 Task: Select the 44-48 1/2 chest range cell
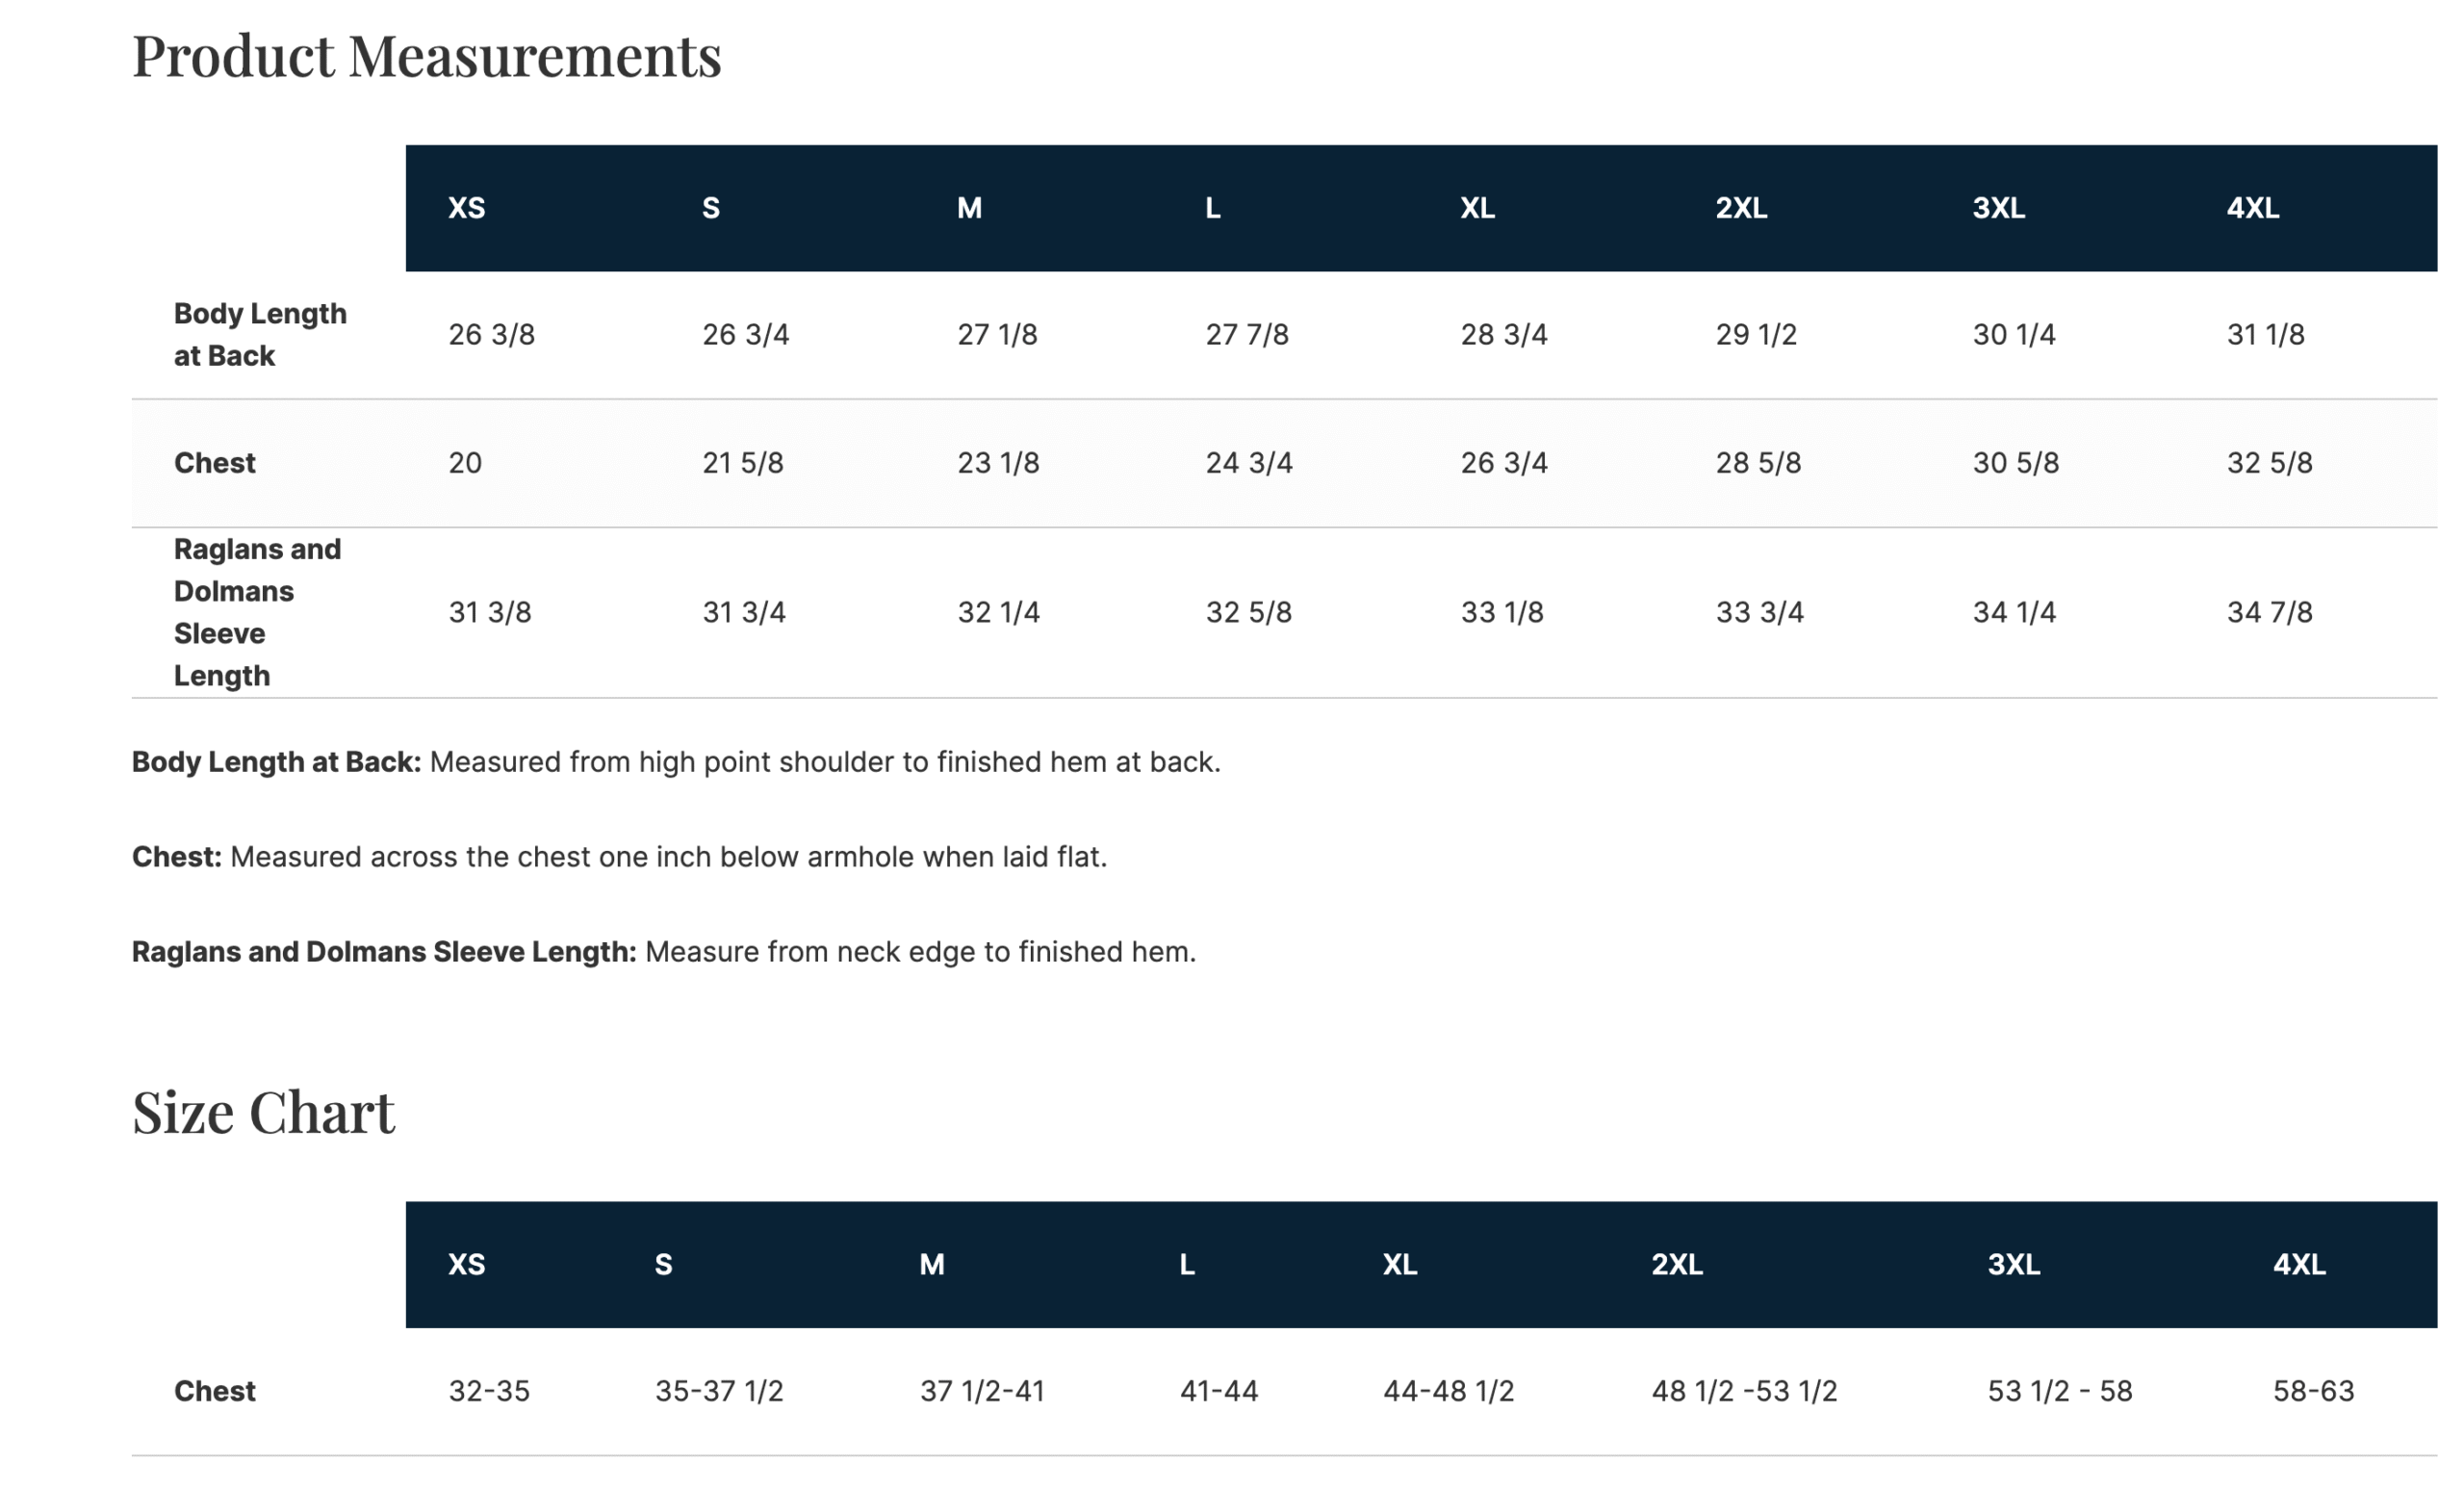[1448, 1391]
